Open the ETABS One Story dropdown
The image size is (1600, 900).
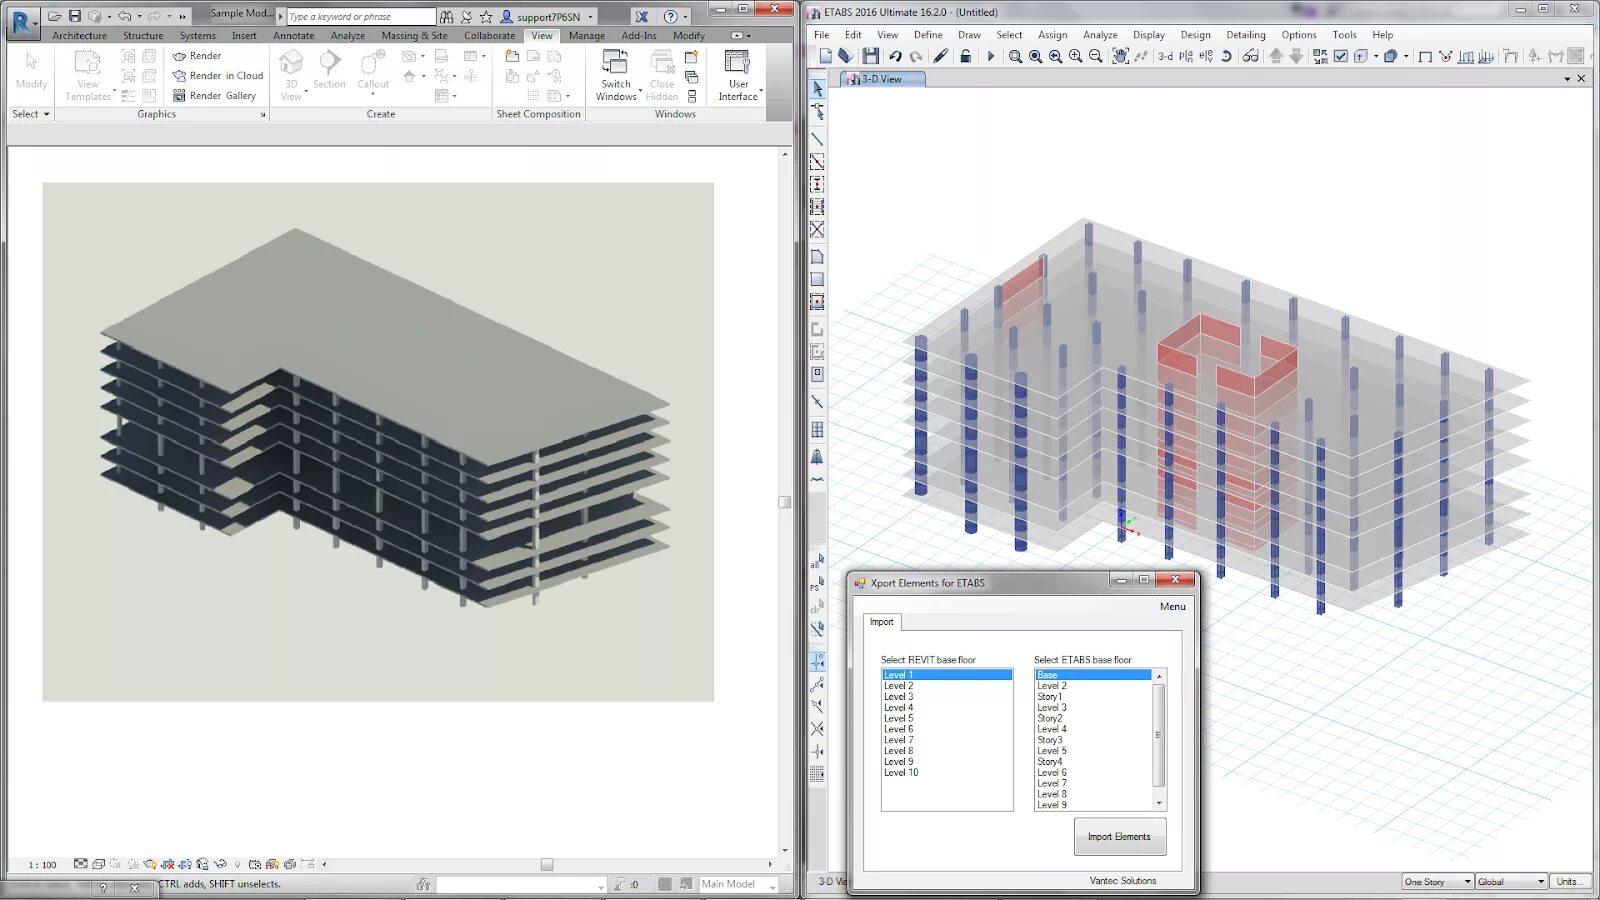coord(1438,882)
